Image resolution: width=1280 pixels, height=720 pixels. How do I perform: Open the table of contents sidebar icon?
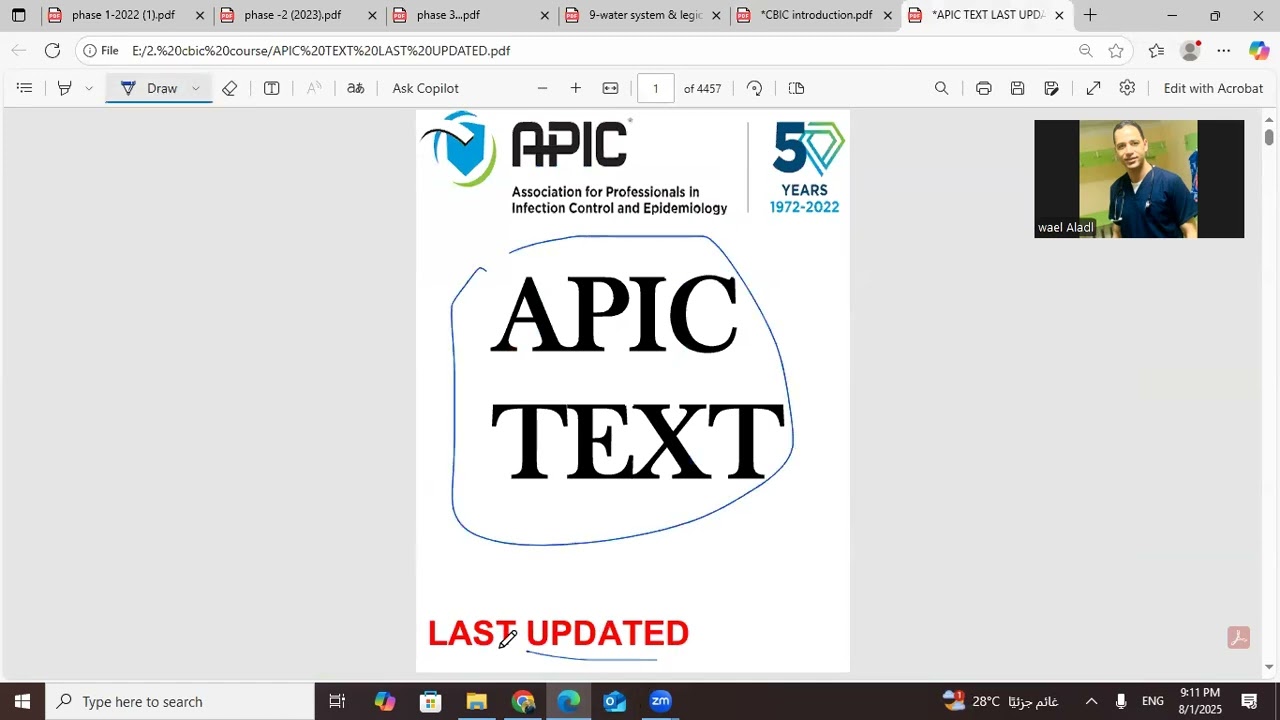coord(25,88)
